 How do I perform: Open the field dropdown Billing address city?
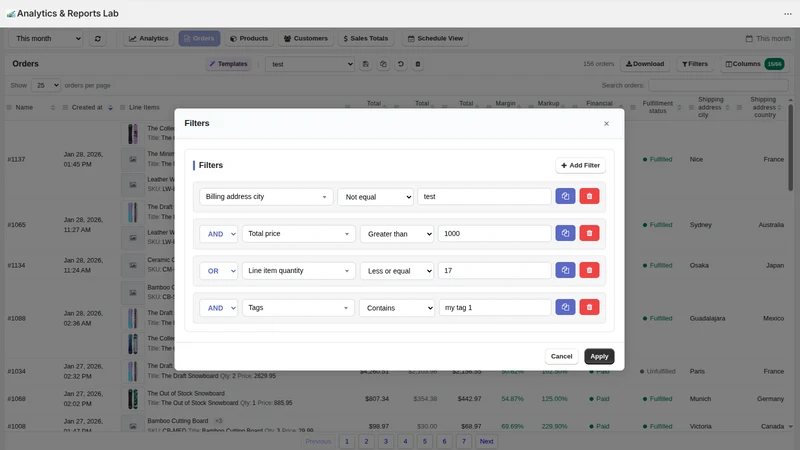point(266,196)
